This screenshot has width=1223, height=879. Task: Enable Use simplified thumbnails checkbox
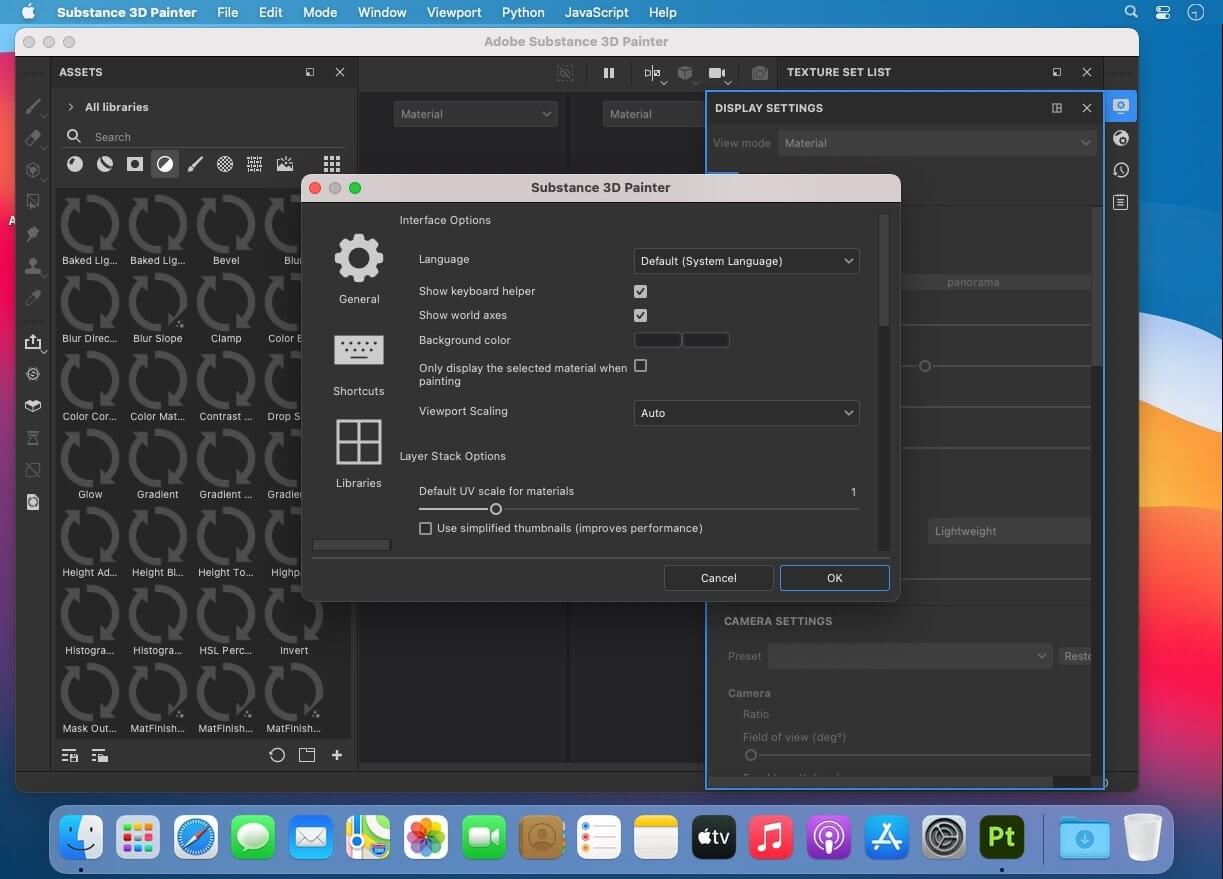pos(426,528)
